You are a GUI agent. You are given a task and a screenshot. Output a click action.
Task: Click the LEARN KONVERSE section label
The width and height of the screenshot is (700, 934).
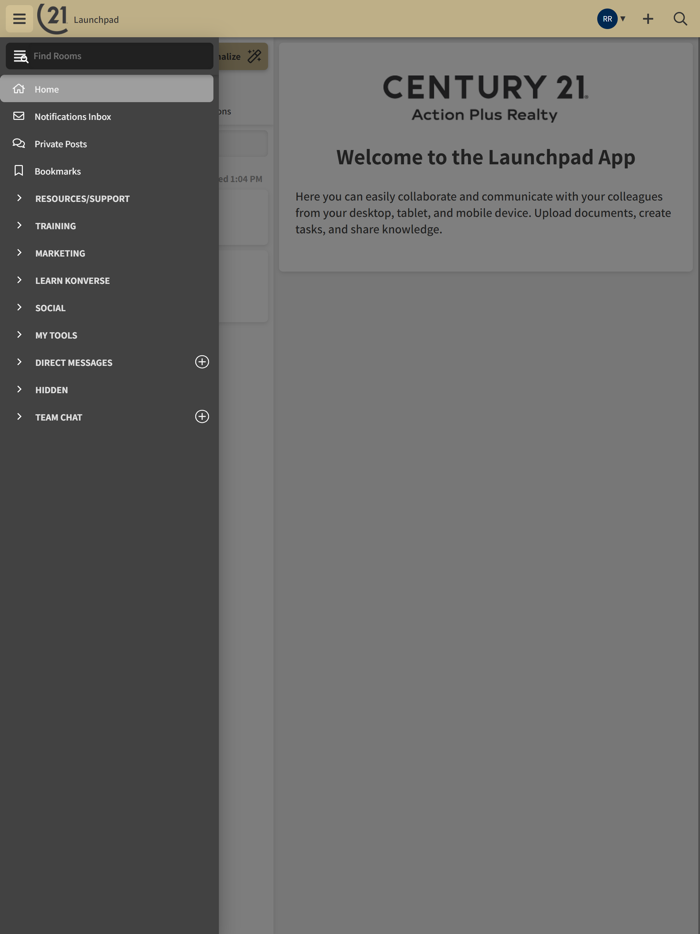click(73, 281)
